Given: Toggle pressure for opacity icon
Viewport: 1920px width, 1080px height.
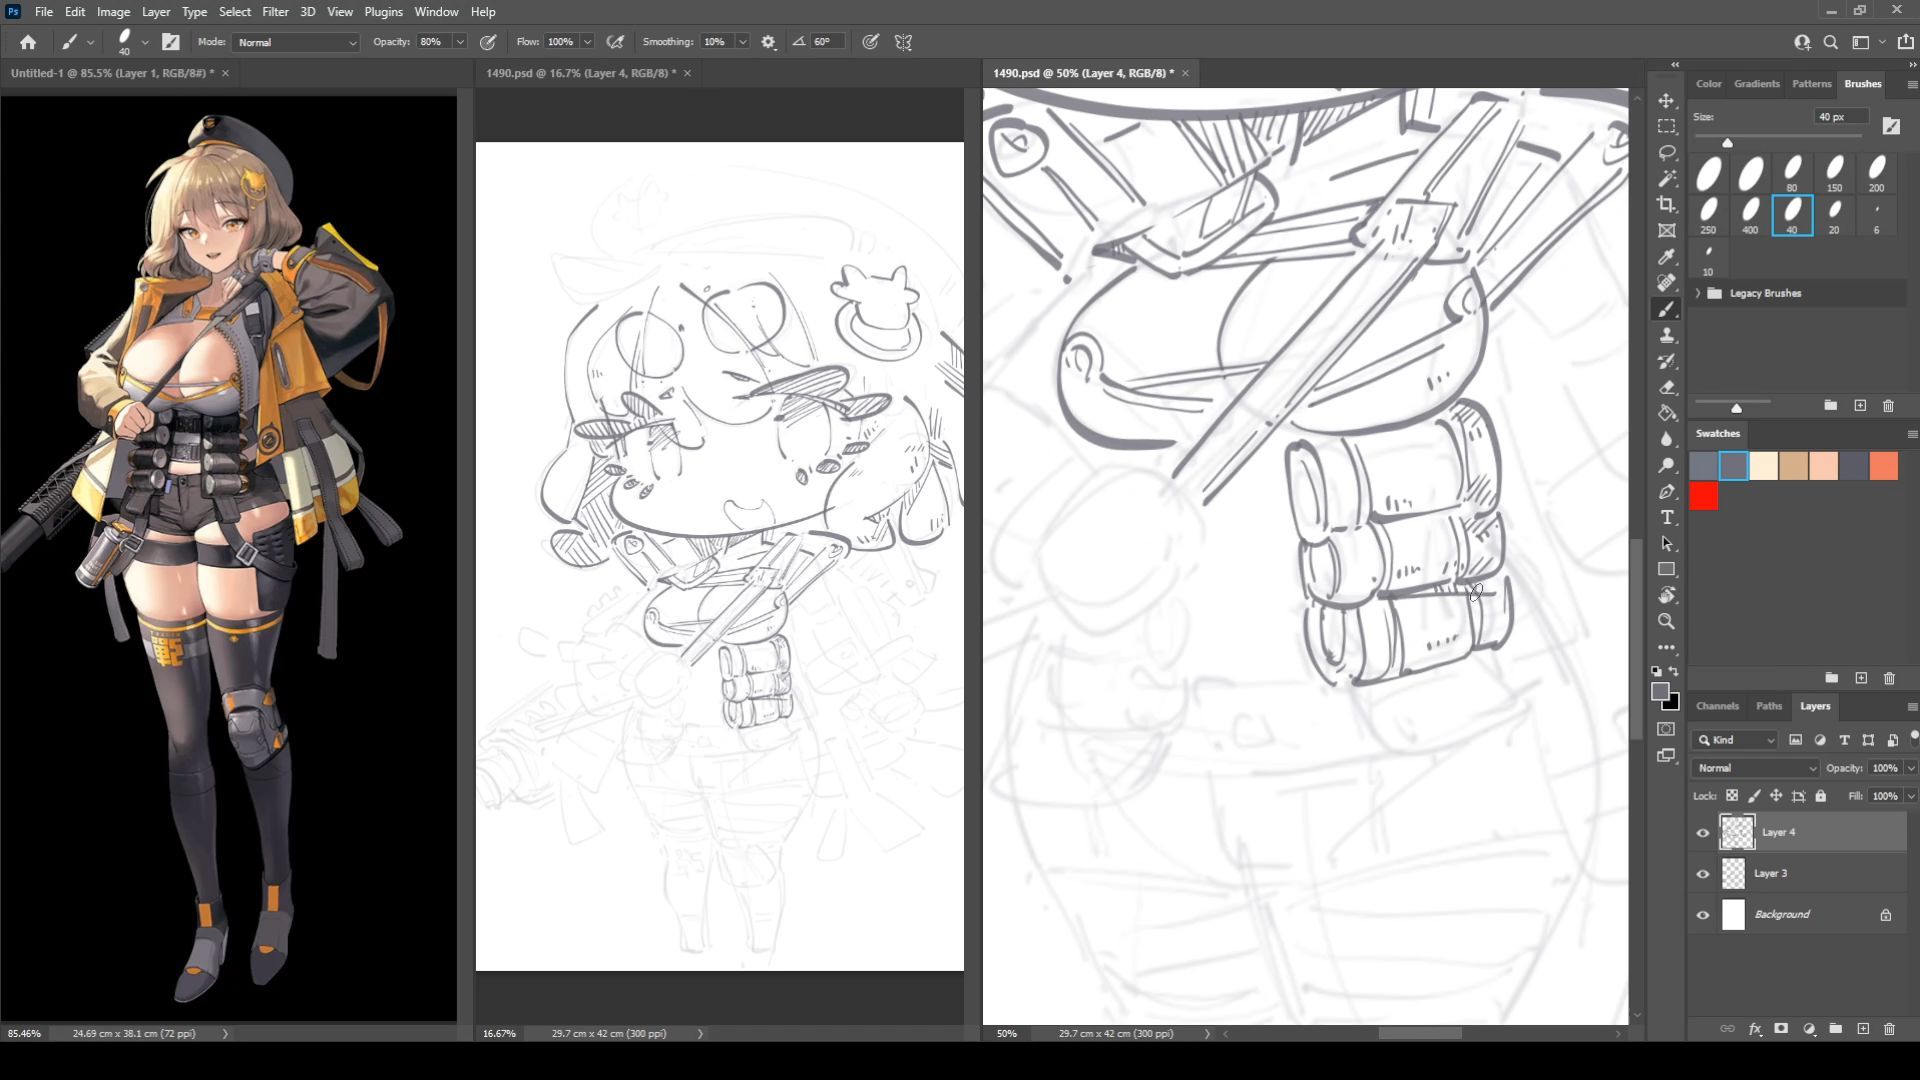Looking at the screenshot, I should click(488, 42).
